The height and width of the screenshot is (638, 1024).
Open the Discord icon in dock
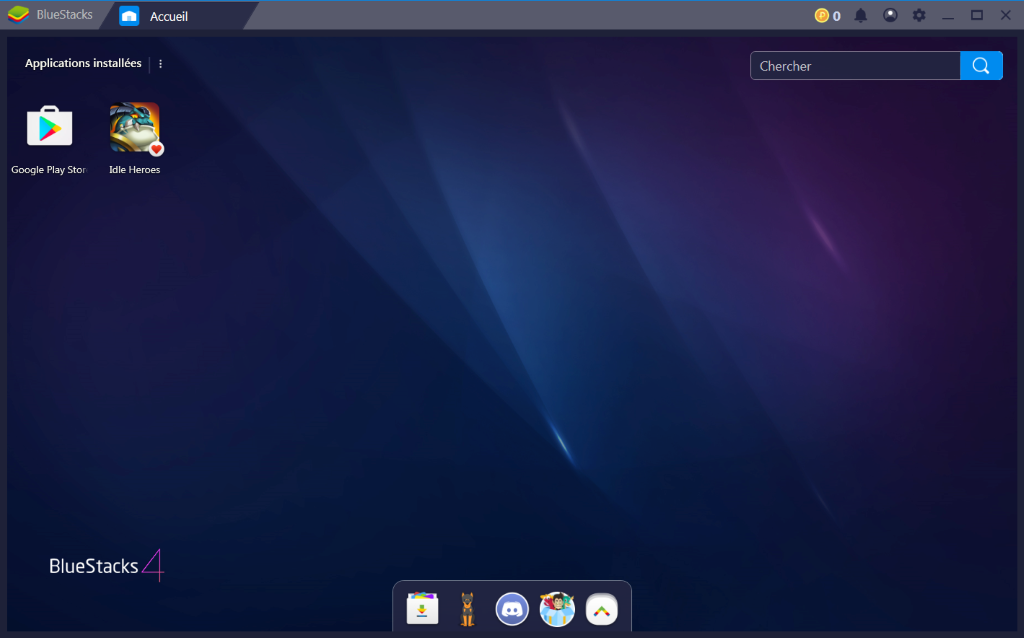coord(512,609)
